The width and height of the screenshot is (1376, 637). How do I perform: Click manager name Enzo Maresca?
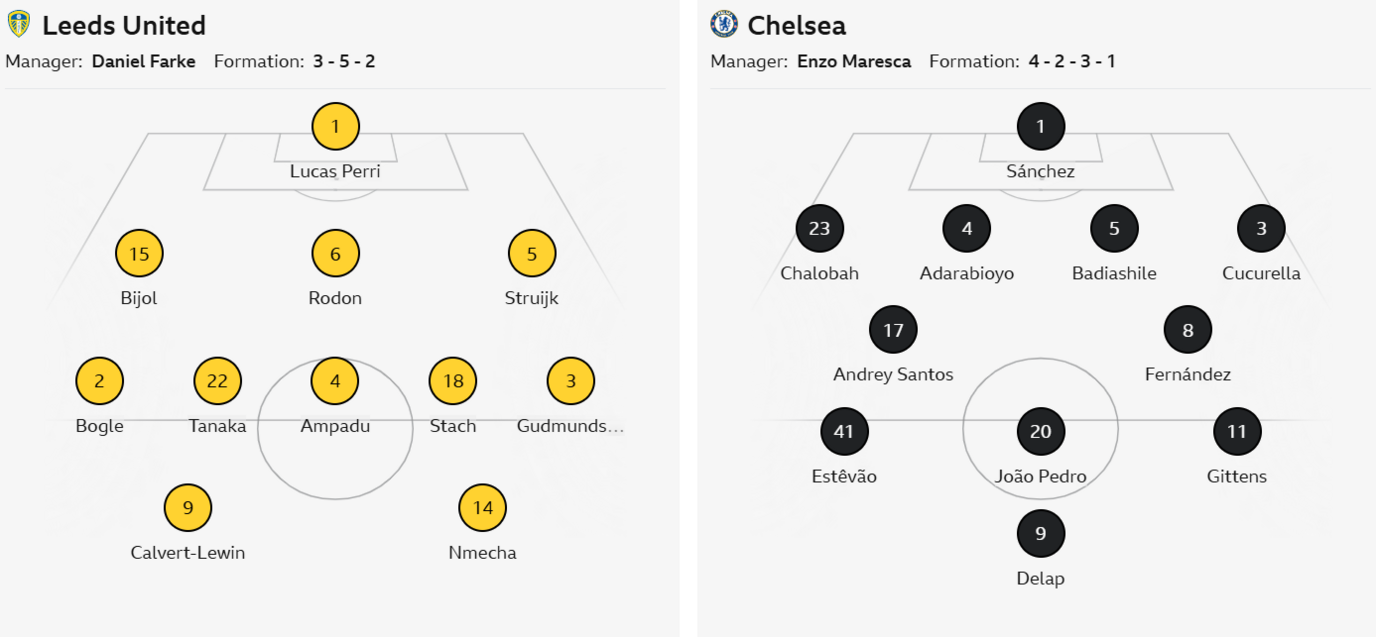pyautogui.click(x=854, y=61)
